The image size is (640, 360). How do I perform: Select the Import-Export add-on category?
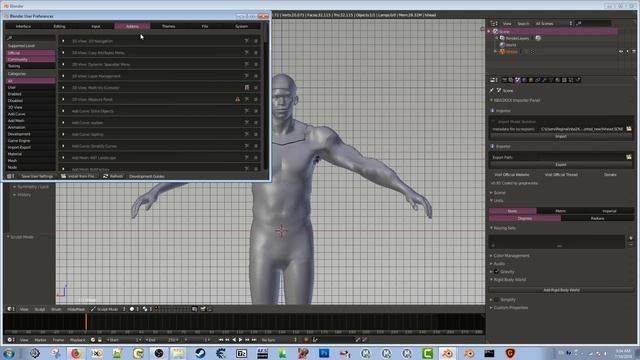[x=31, y=147]
